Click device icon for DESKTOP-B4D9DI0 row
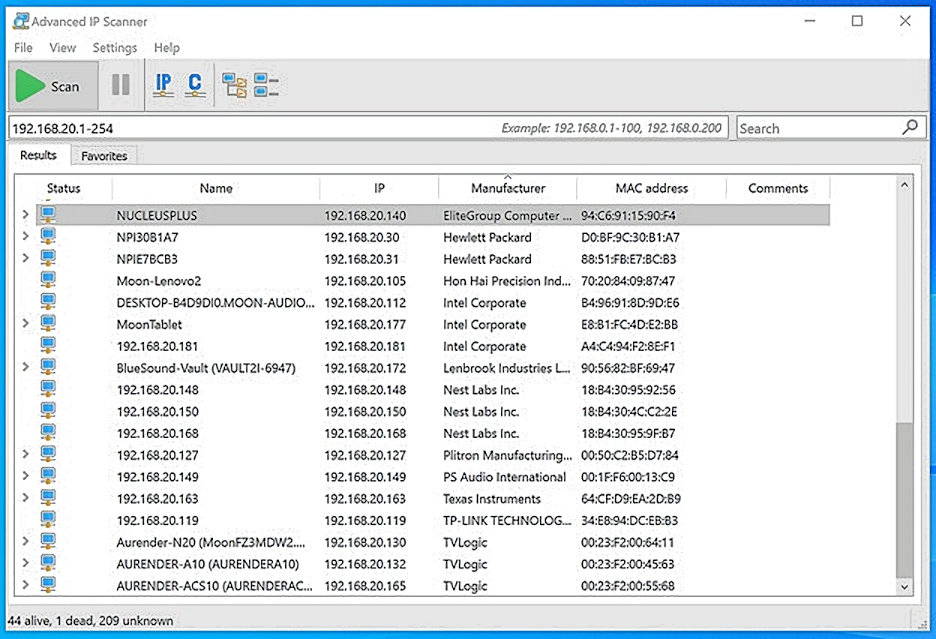This screenshot has height=639, width=936. (x=48, y=302)
